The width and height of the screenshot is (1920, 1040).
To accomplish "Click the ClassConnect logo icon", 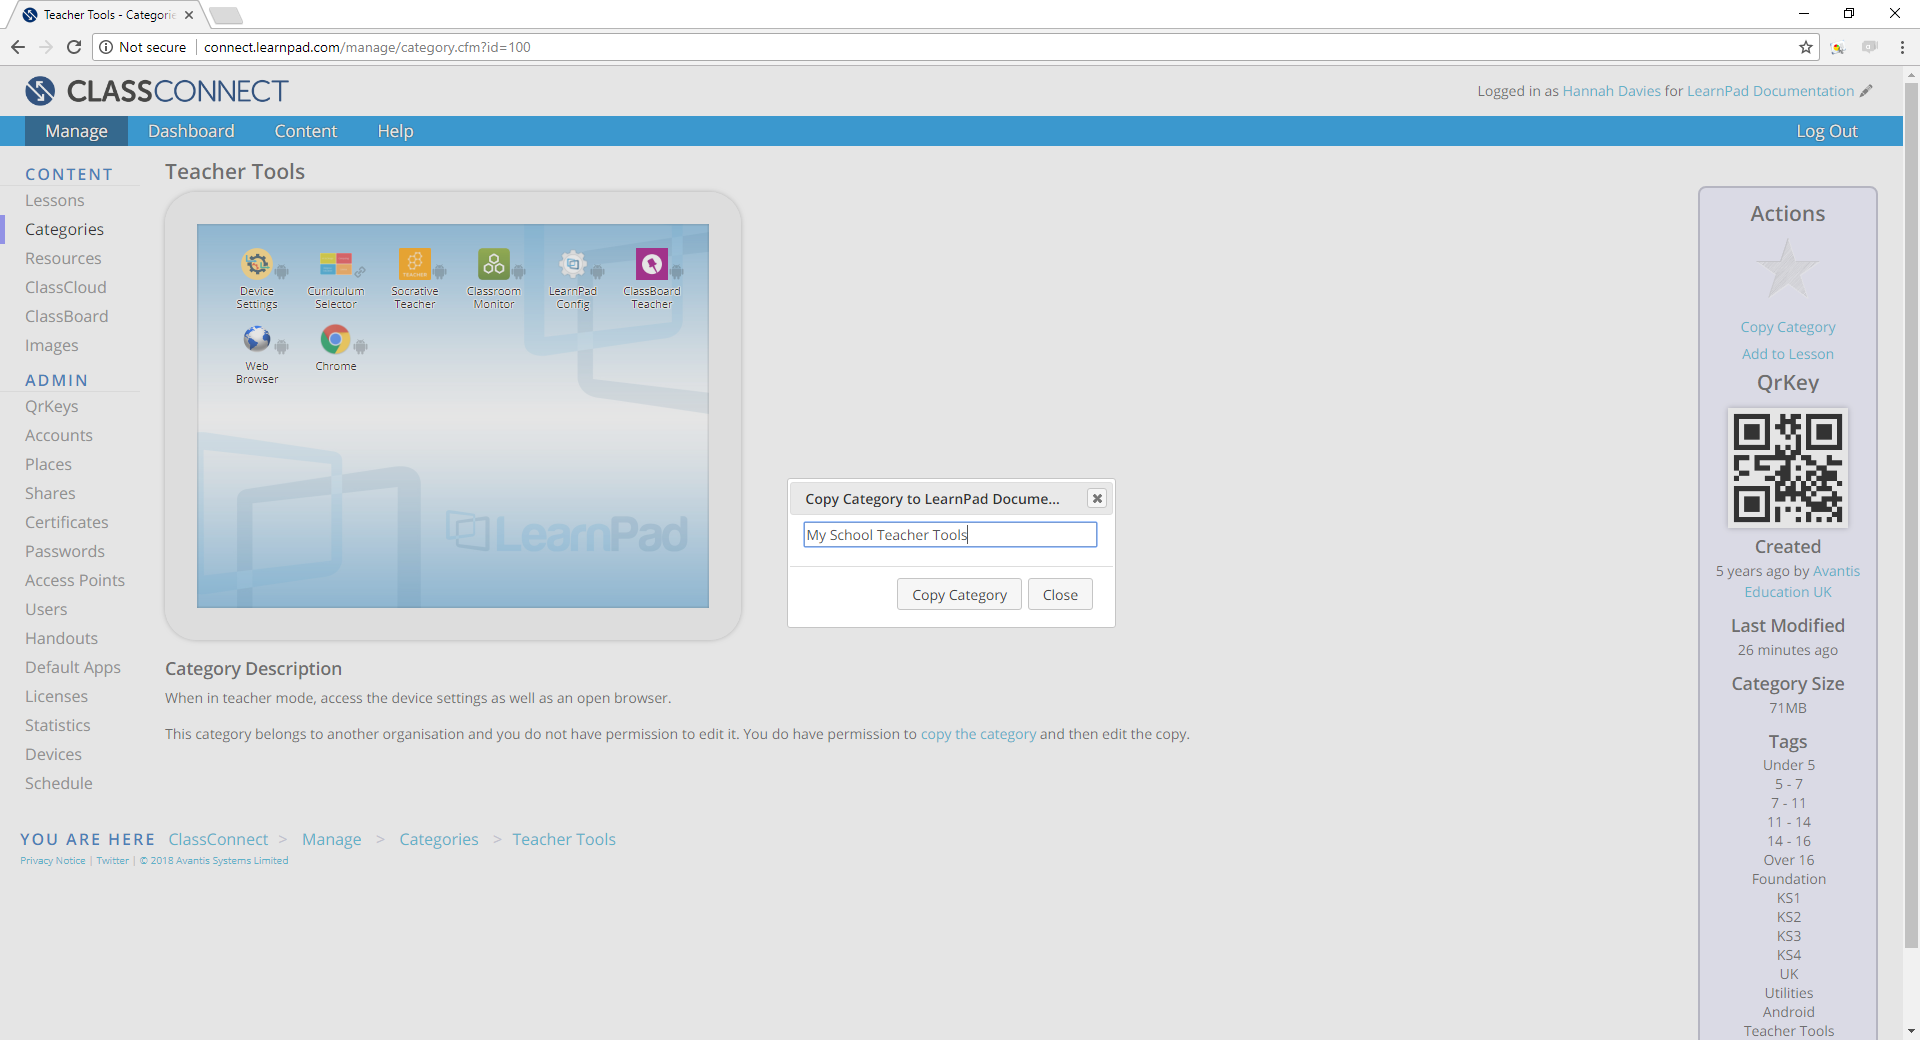I will (40, 91).
